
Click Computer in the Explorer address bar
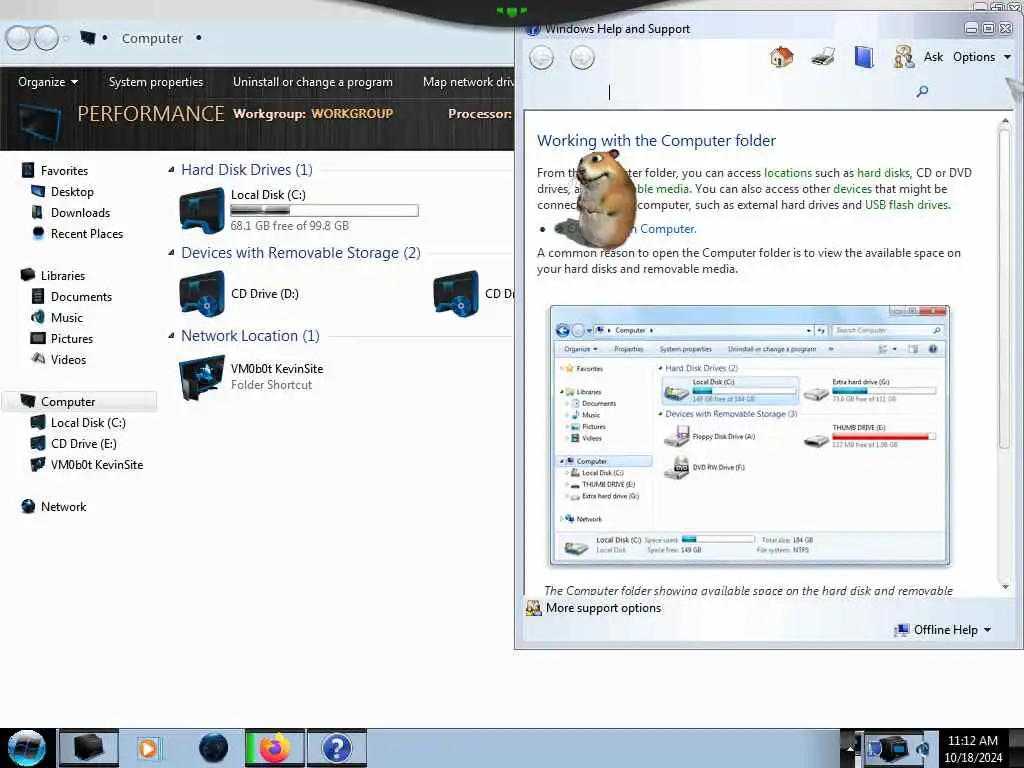click(152, 39)
